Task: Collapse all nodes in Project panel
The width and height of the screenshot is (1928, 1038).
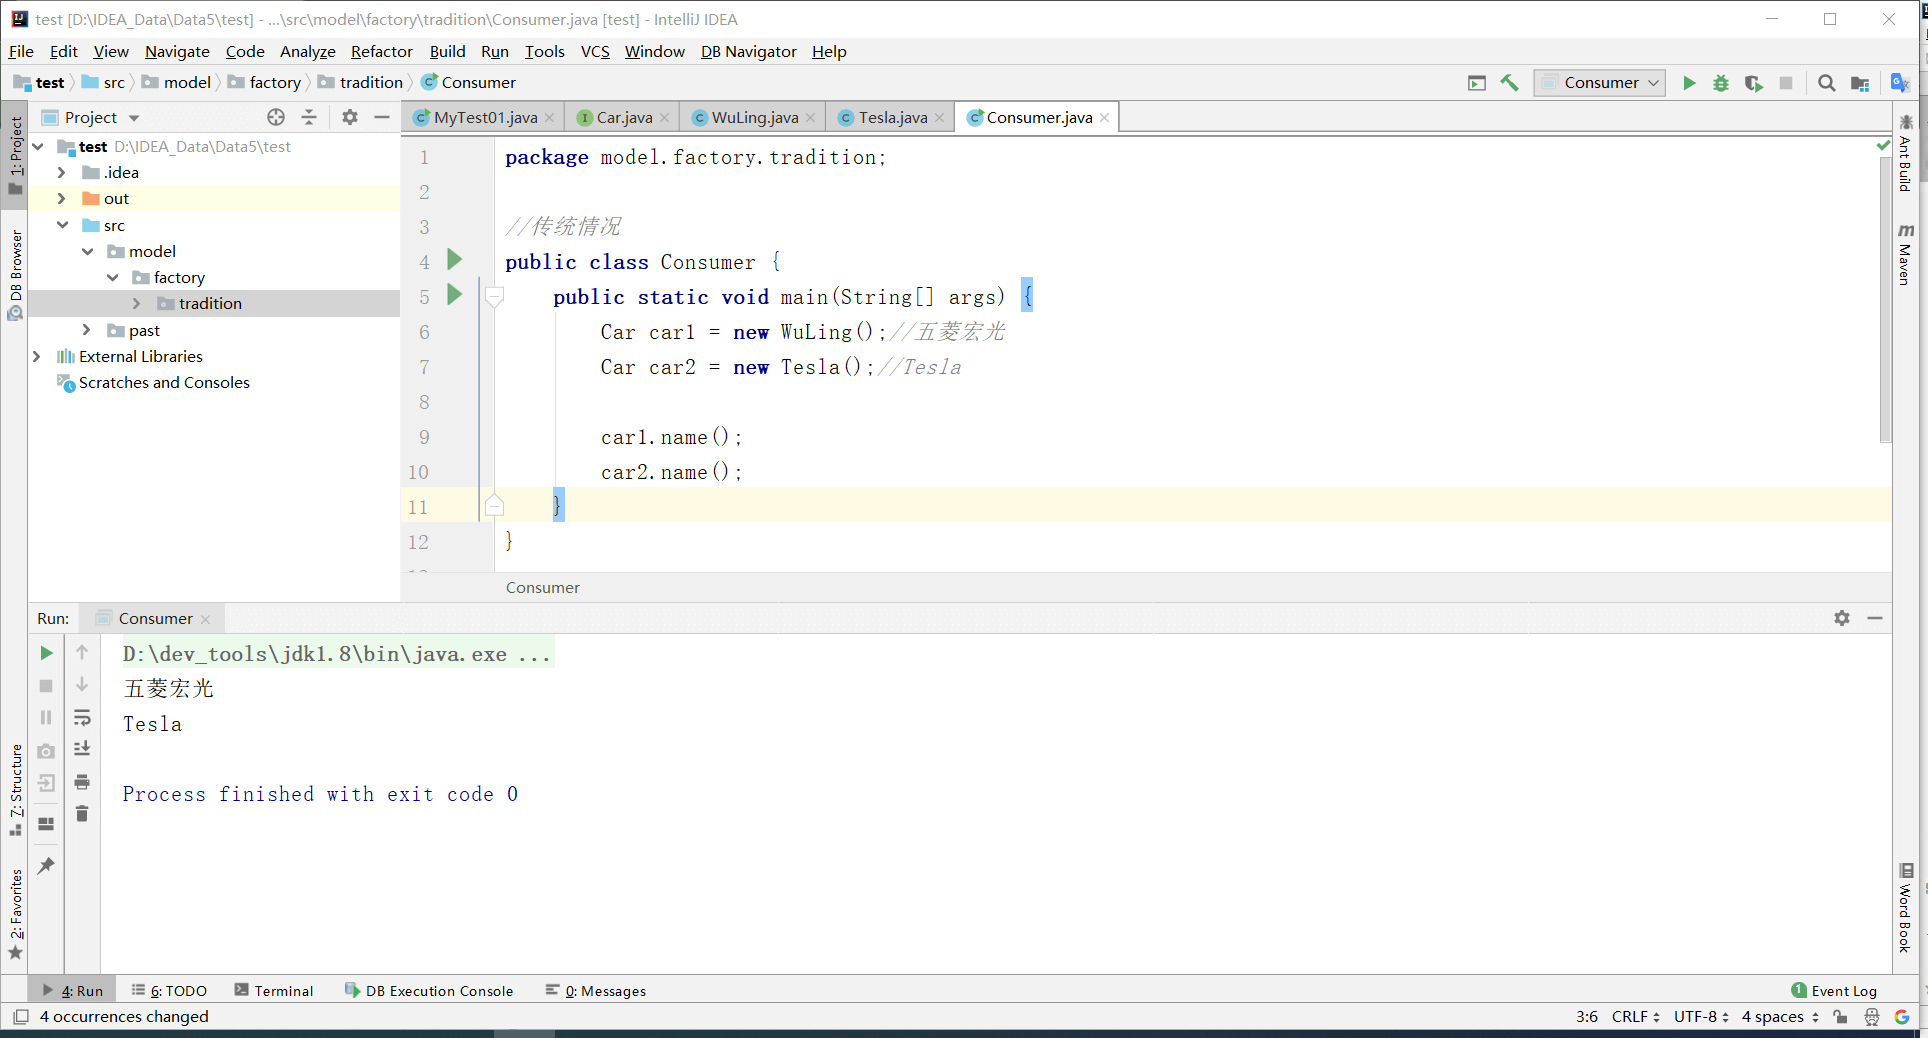Action: pyautogui.click(x=309, y=117)
